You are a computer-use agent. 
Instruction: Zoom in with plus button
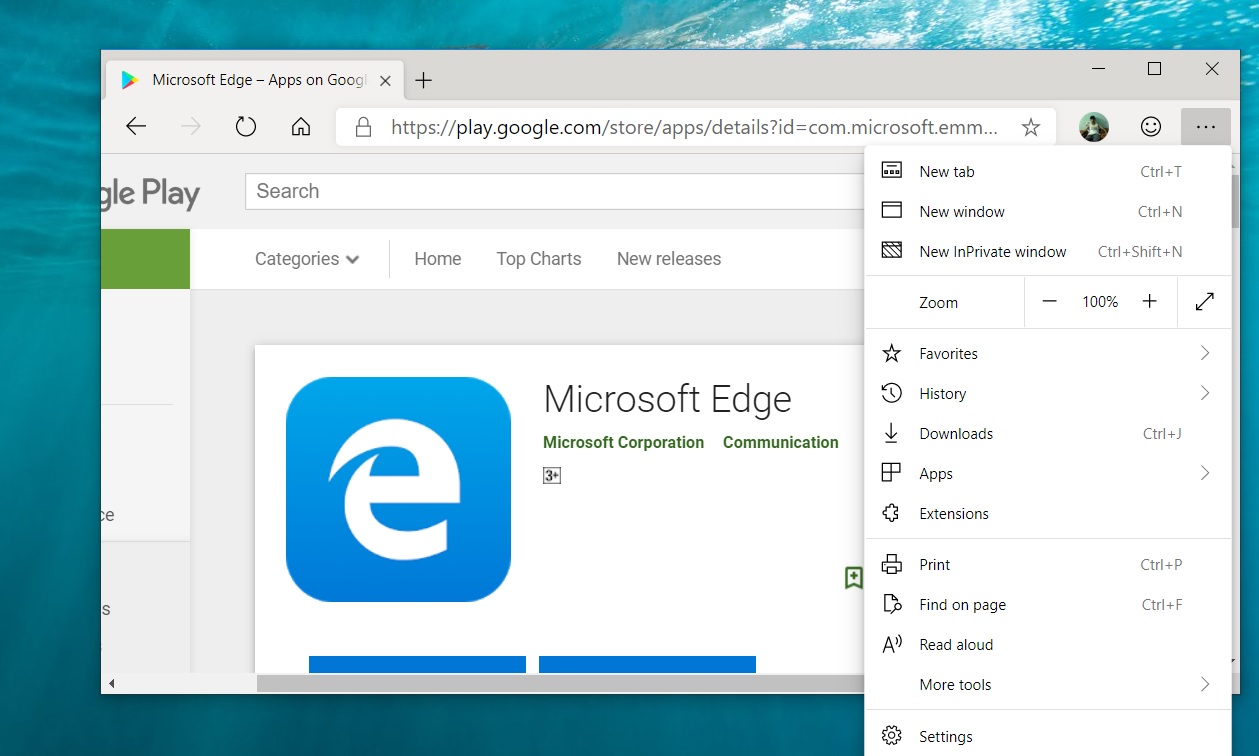(1150, 301)
